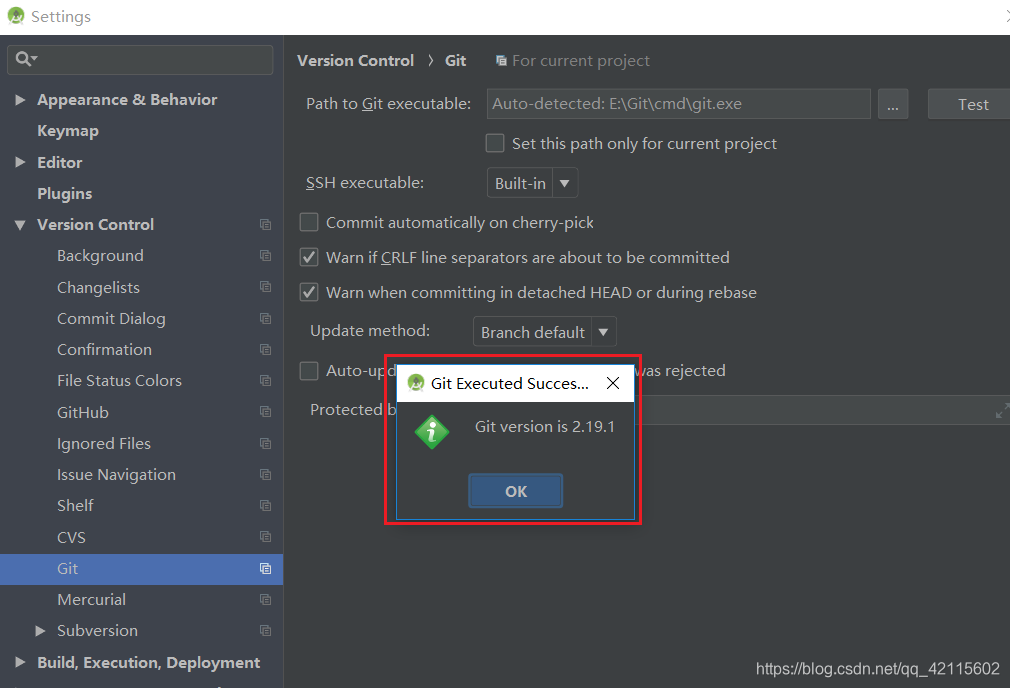Enable Commit automatically on cherry-pick
Screen dimensions: 1010x688
[309, 222]
